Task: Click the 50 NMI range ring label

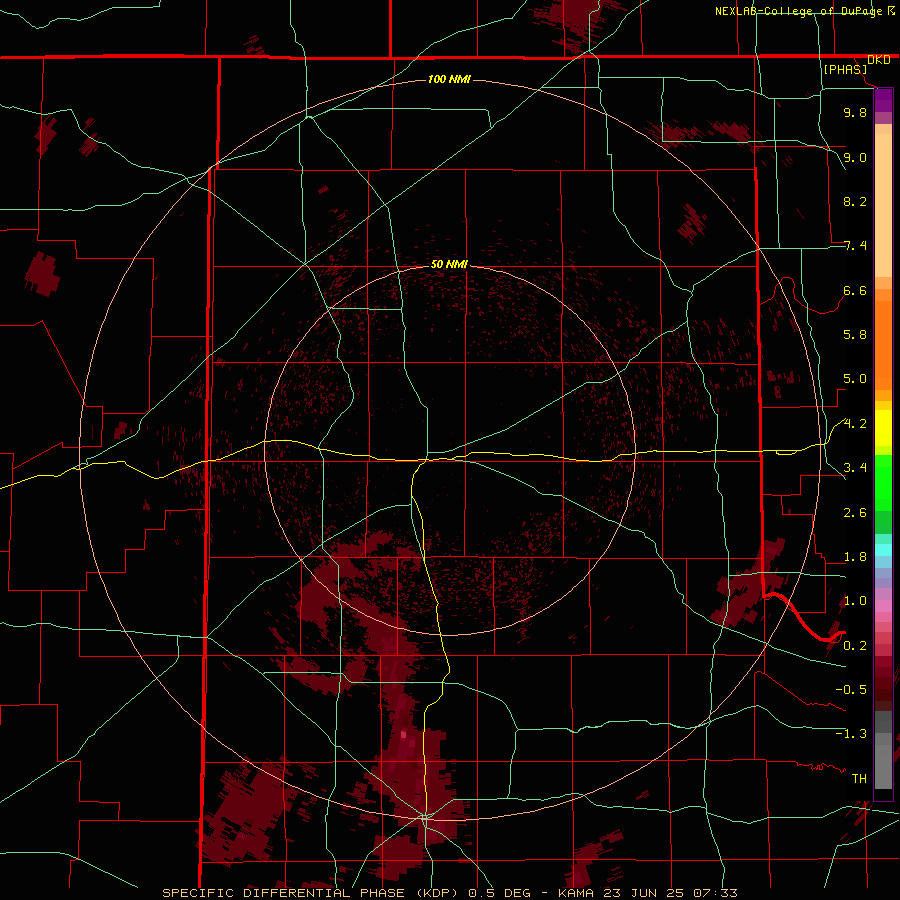Action: 449,264
